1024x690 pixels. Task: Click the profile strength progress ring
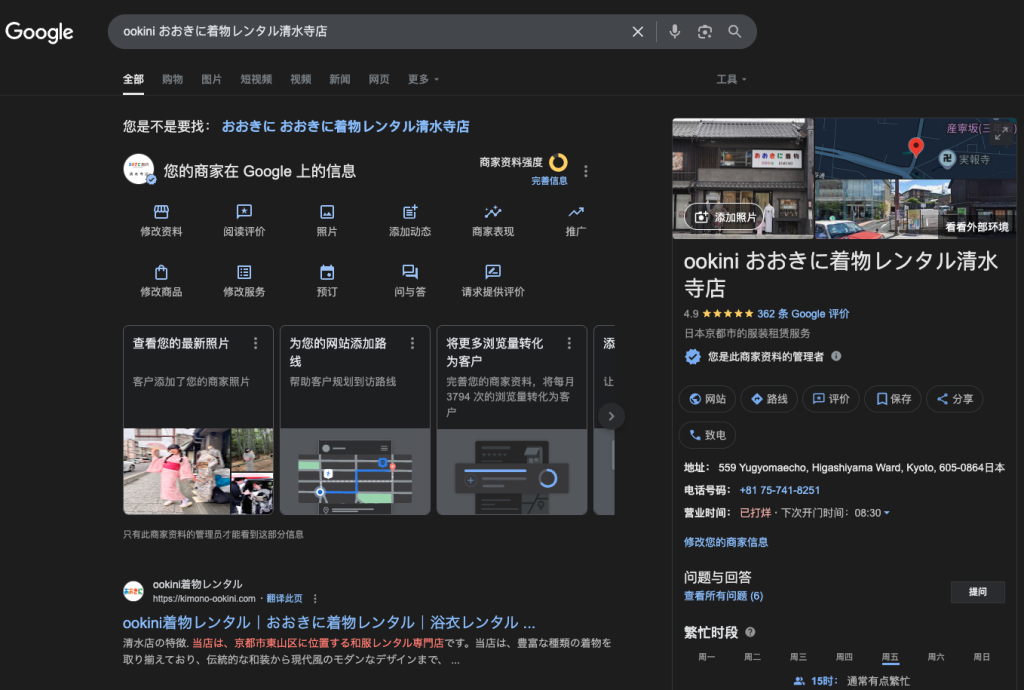click(x=558, y=162)
